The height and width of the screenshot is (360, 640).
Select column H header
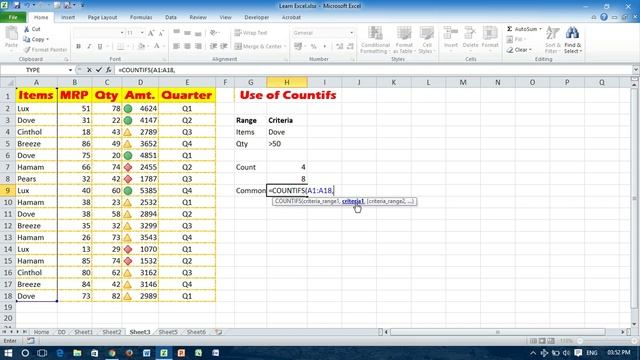click(x=287, y=82)
